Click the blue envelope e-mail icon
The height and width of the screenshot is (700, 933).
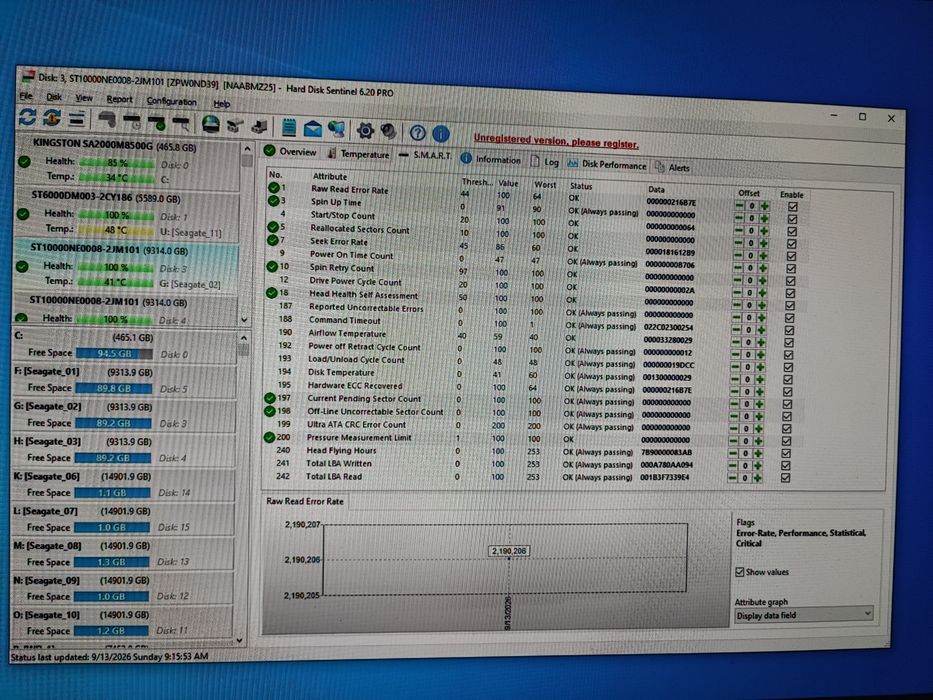(x=312, y=129)
